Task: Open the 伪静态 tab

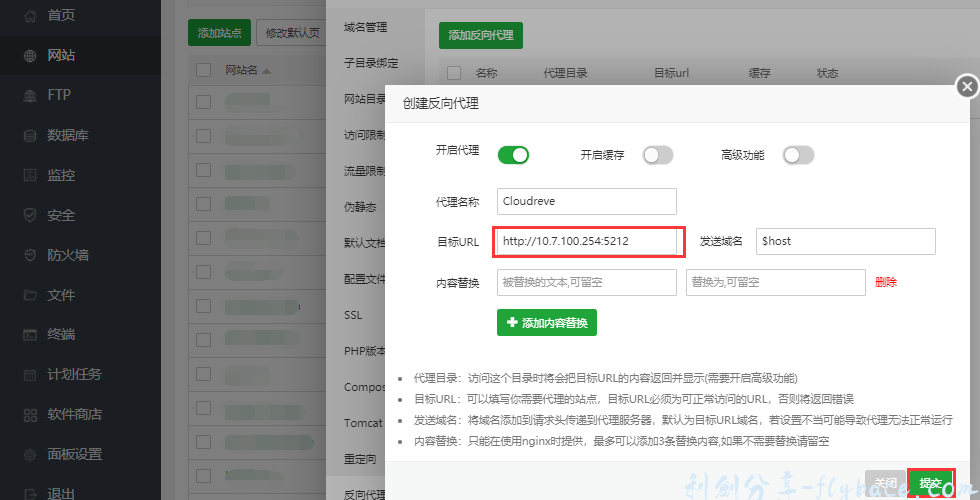Action: point(360,207)
